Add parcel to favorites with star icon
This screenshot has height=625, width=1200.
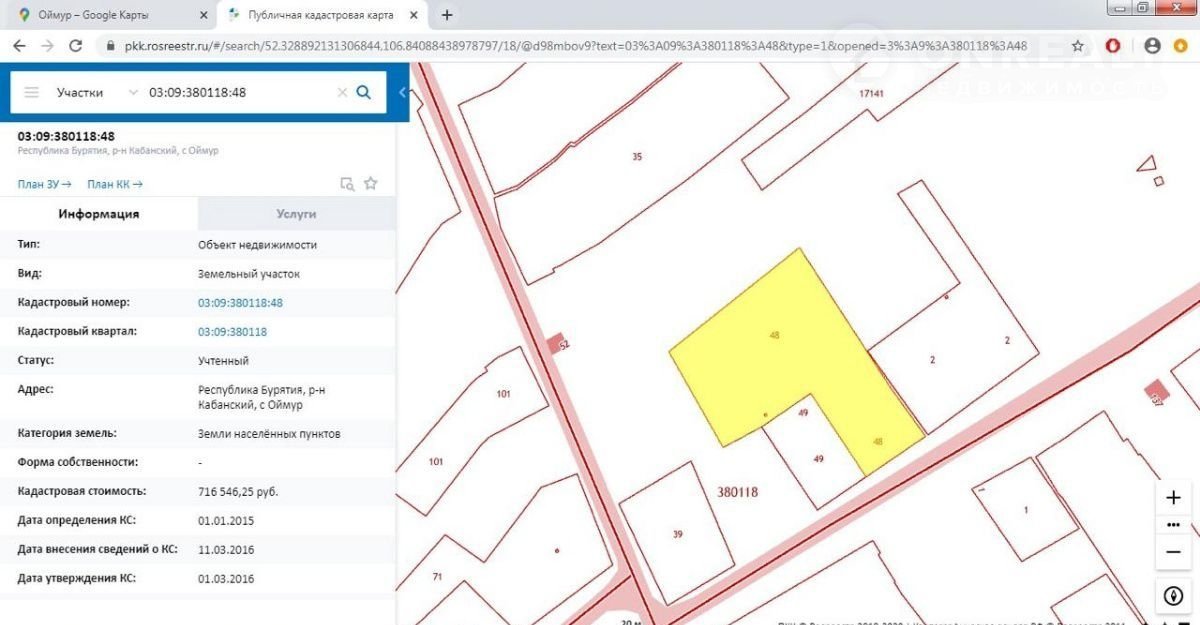[371, 183]
